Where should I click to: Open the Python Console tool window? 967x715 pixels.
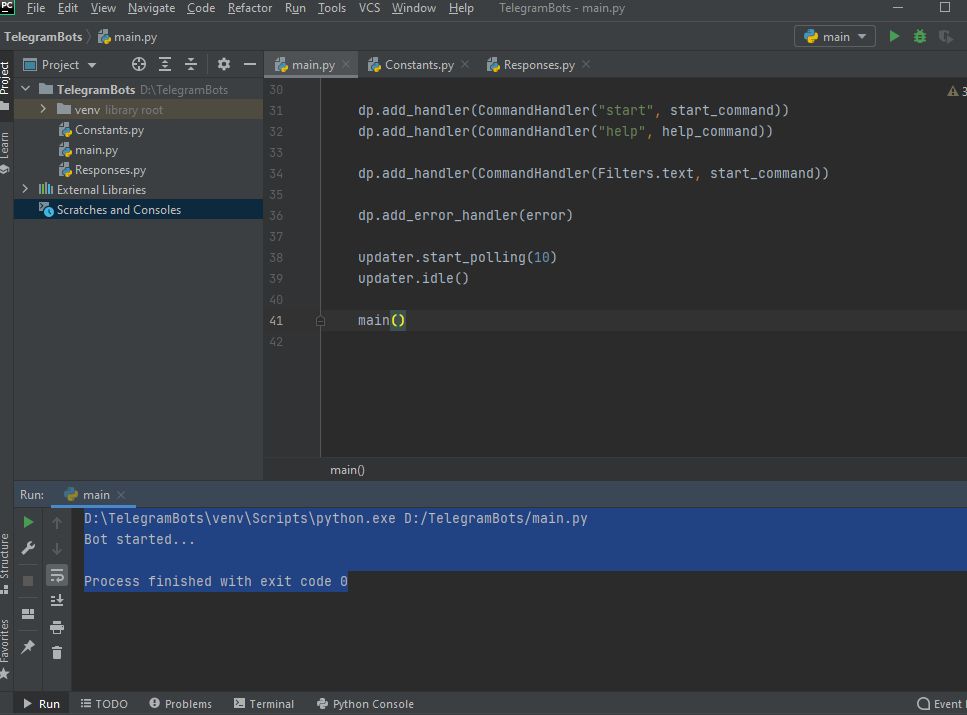tap(365, 704)
